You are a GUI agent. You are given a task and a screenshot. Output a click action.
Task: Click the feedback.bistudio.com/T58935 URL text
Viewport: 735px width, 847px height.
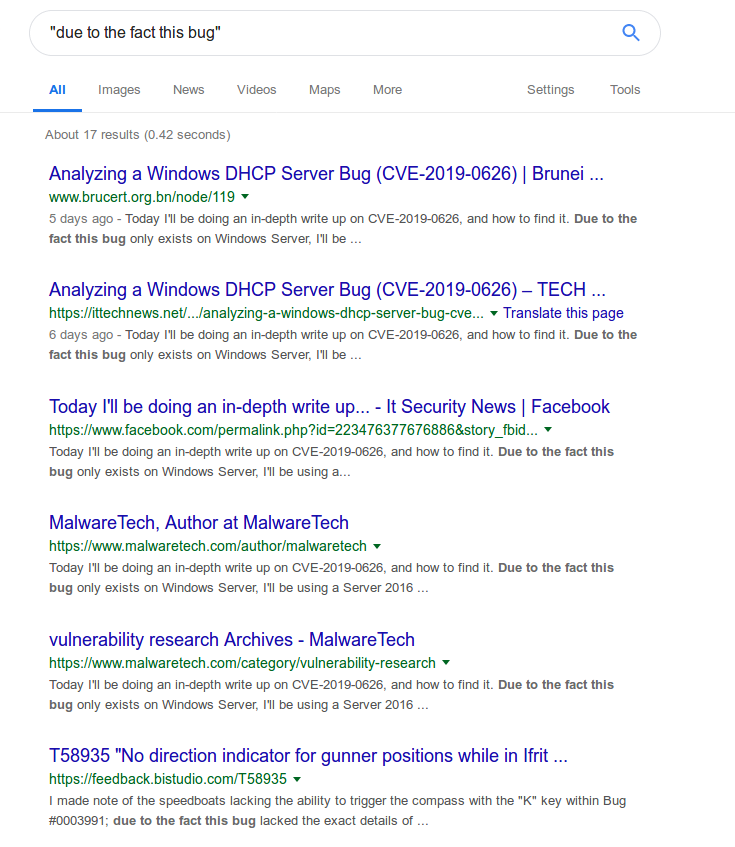pyautogui.click(x=168, y=779)
